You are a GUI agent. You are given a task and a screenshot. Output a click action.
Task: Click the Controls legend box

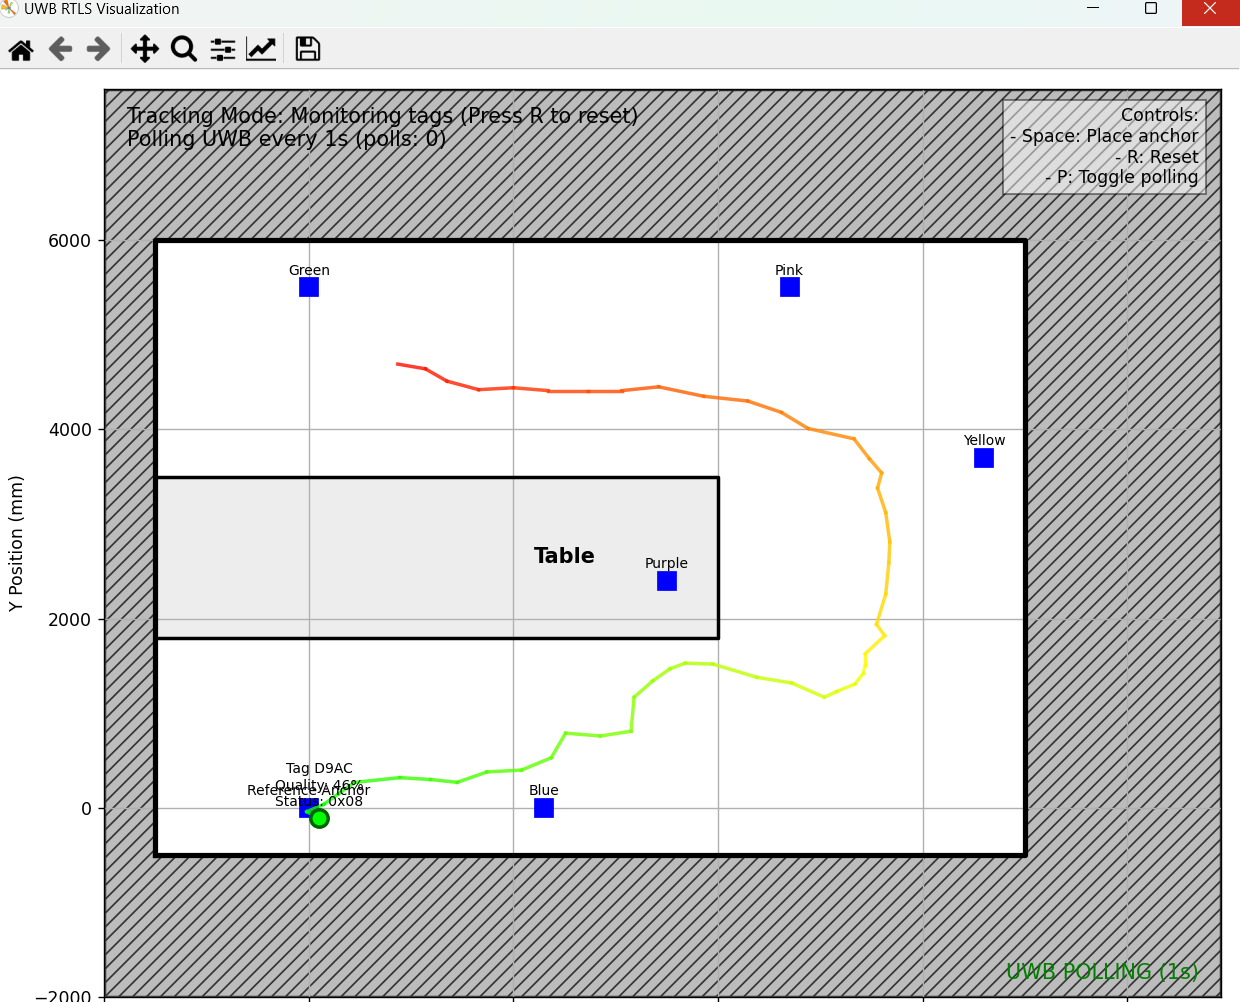coord(1104,146)
